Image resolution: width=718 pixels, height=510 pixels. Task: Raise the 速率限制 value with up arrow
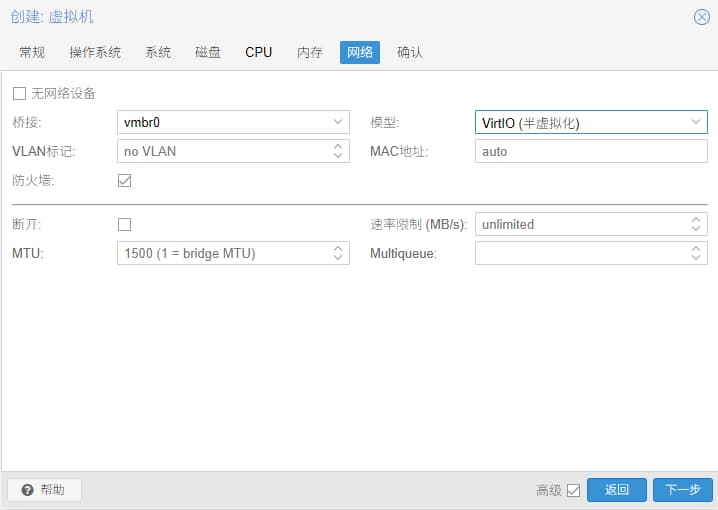(696, 220)
